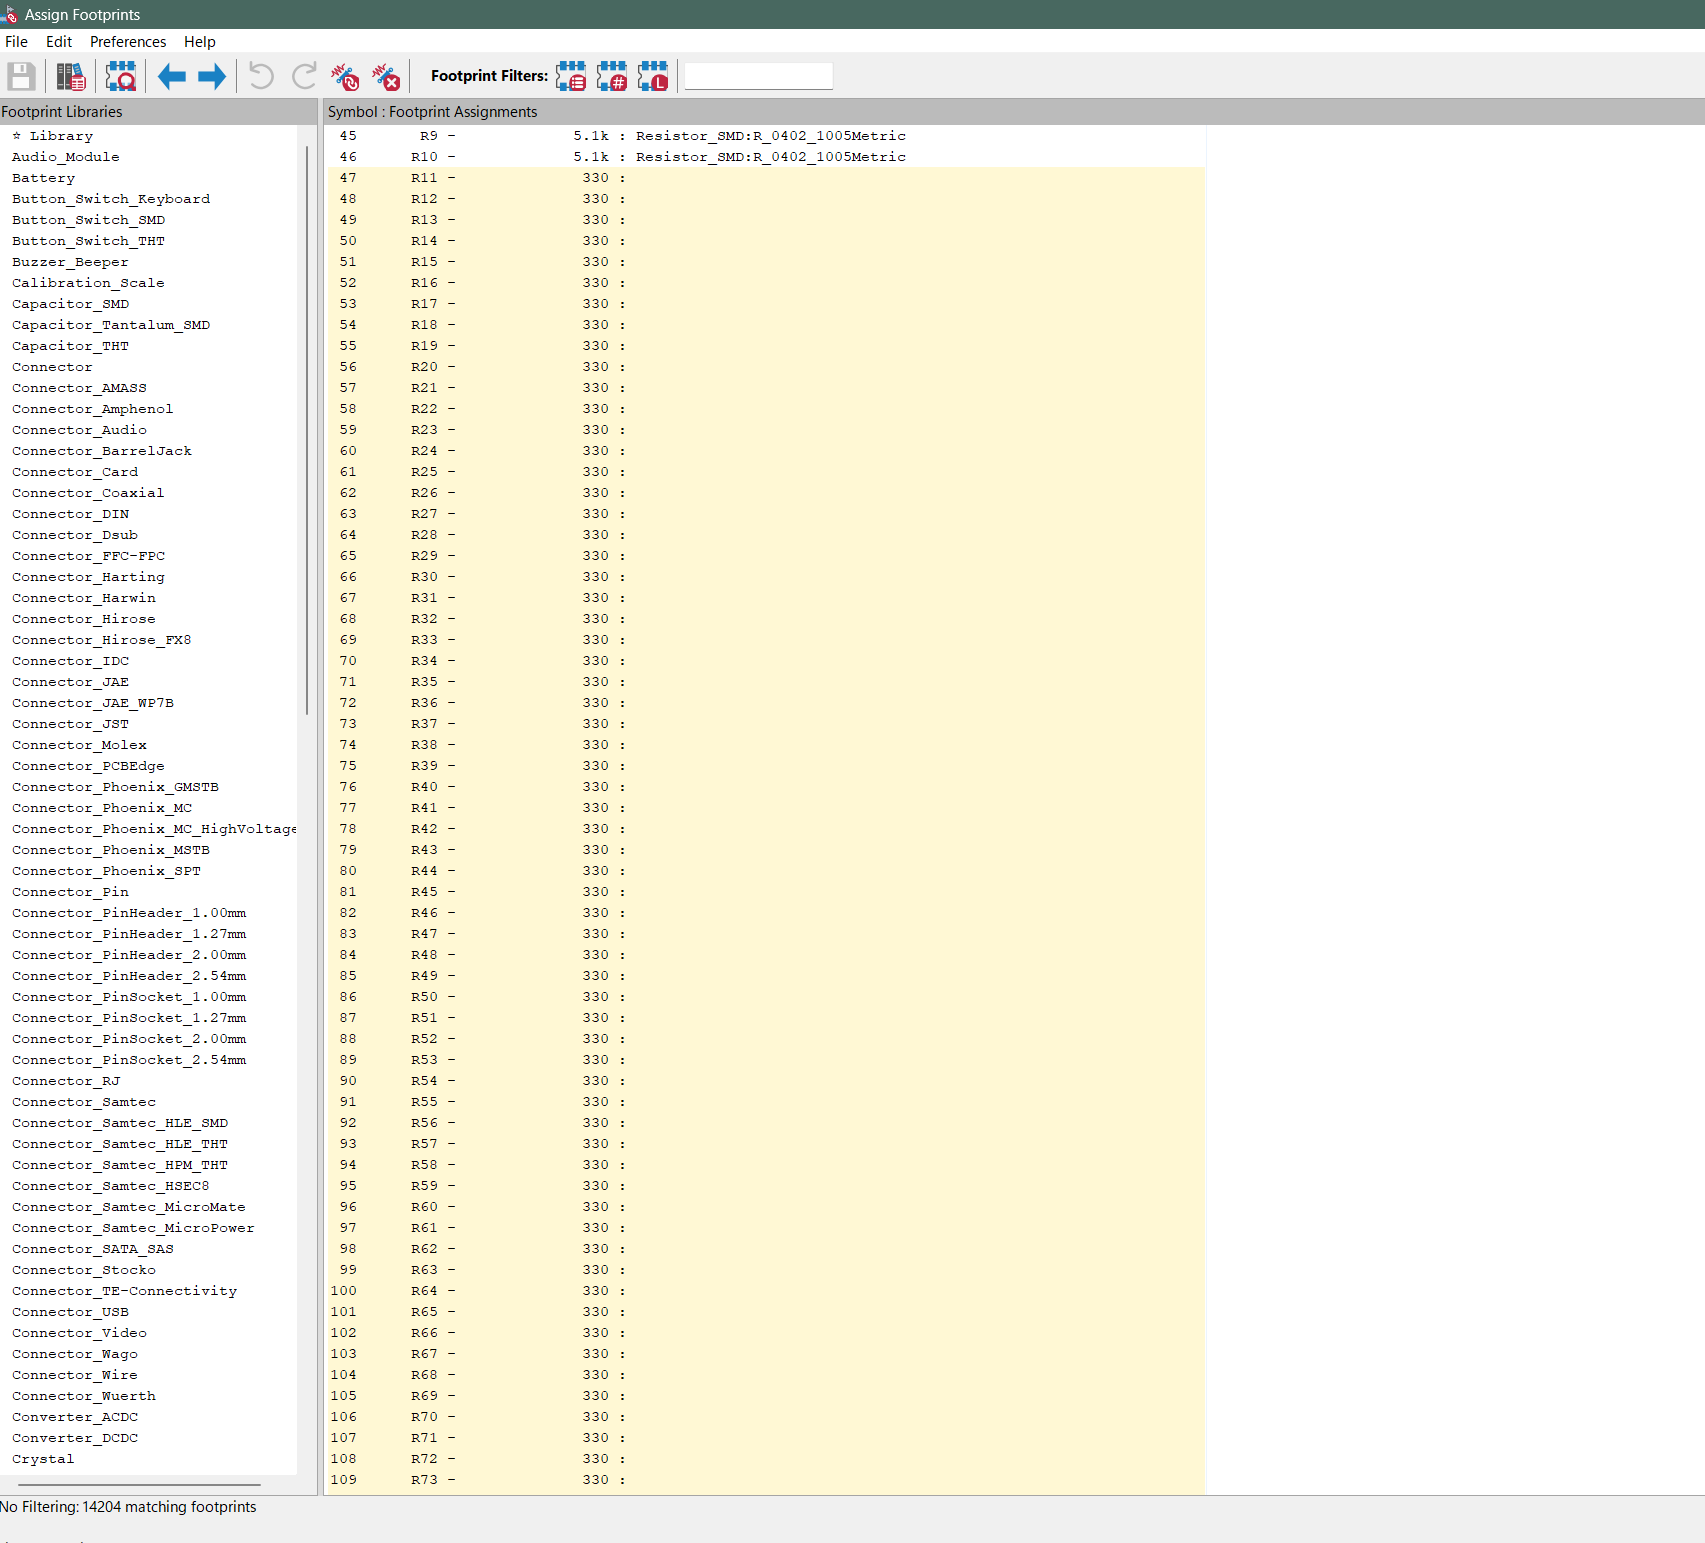The image size is (1705, 1543).
Task: Select the Capacitor_SMD library
Action: point(71,304)
